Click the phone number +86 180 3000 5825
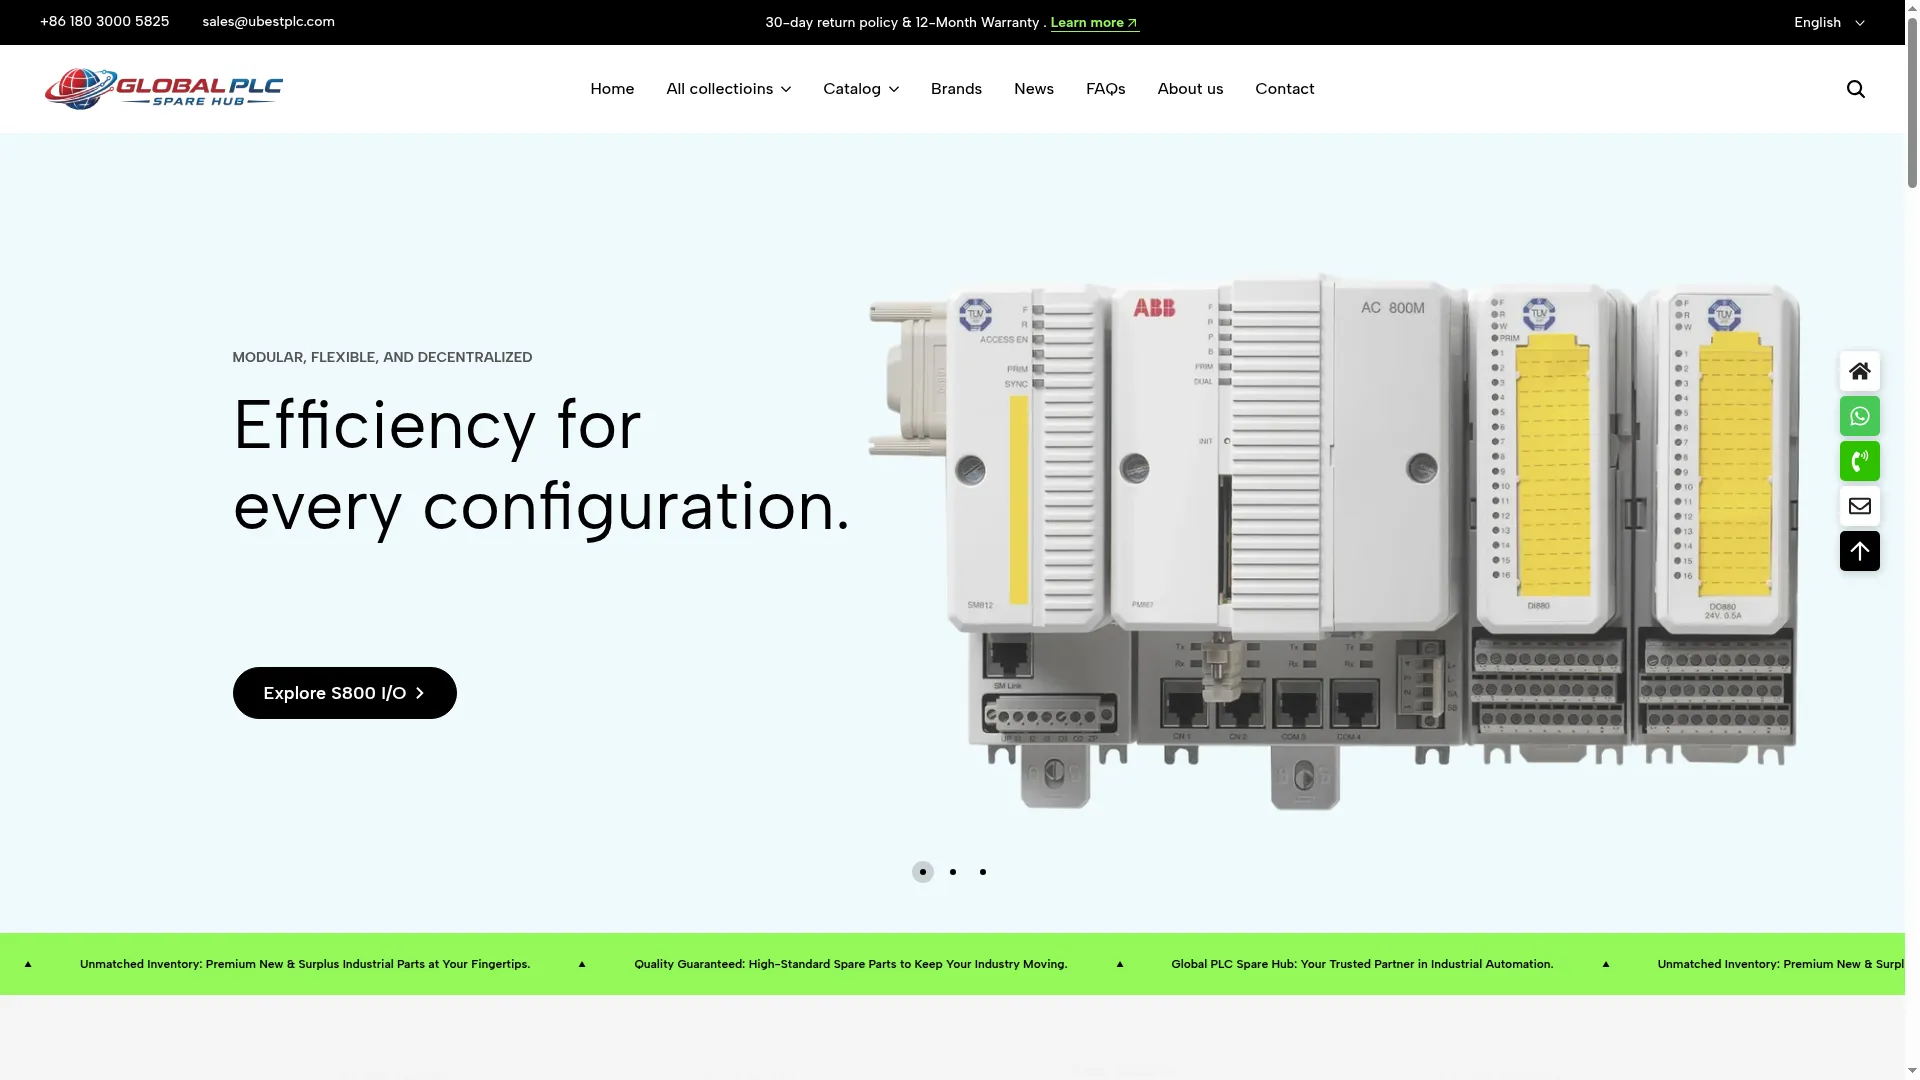 [104, 21]
